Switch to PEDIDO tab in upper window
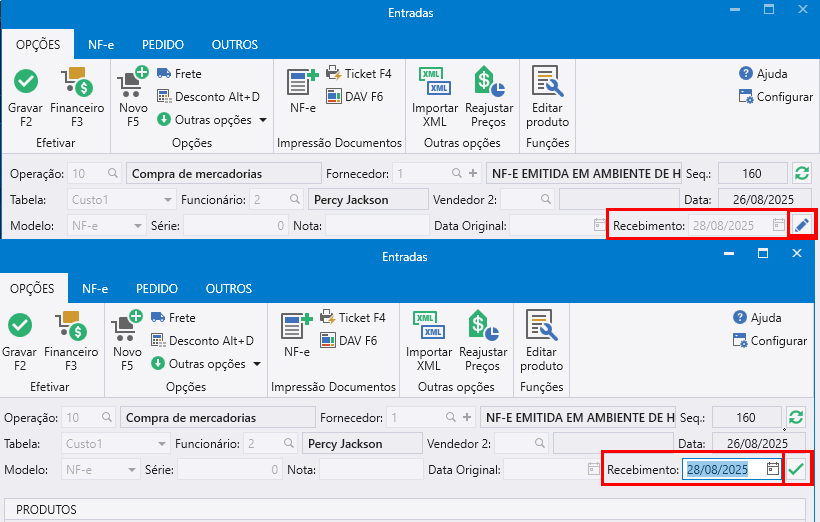The height and width of the screenshot is (522, 820). 163,45
